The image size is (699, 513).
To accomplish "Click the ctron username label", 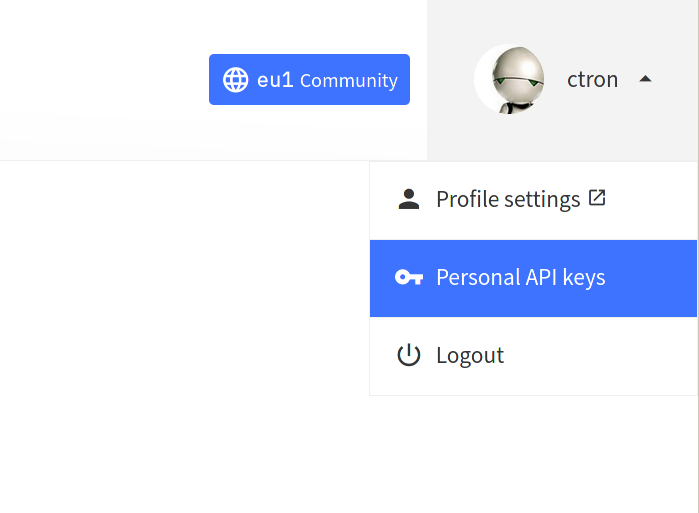I will (x=592, y=80).
